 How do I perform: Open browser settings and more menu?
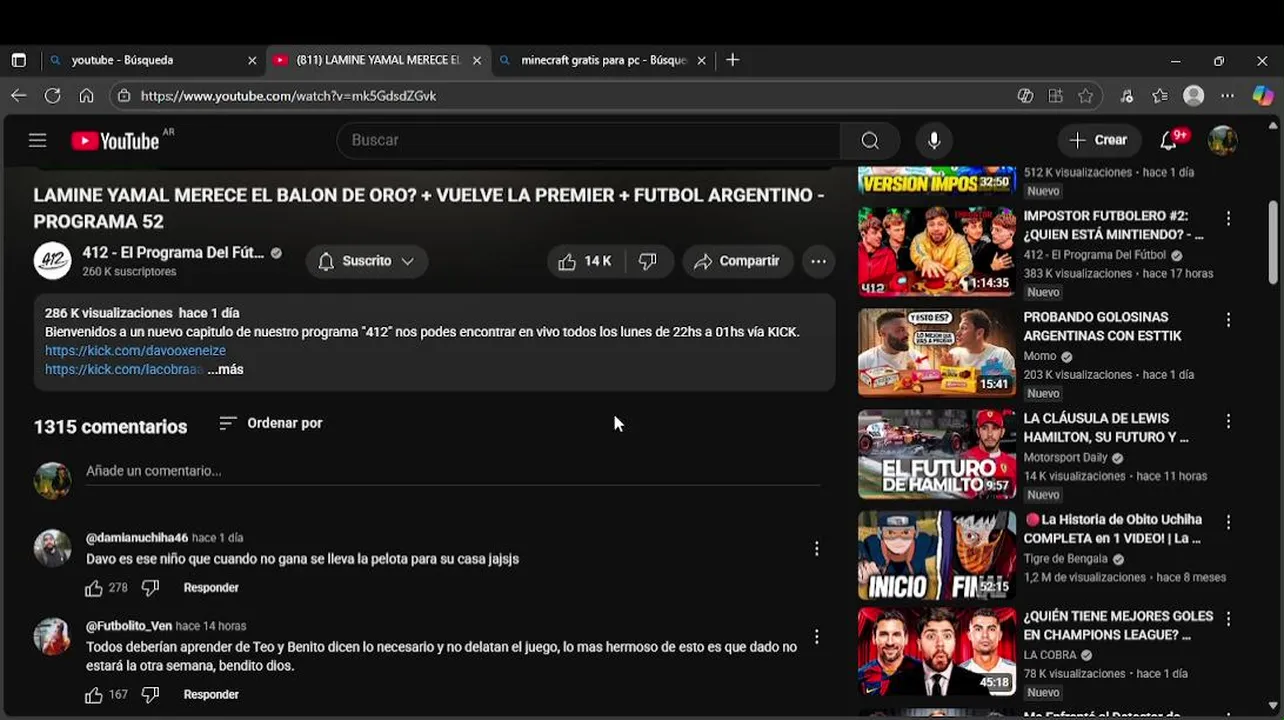pos(1228,96)
